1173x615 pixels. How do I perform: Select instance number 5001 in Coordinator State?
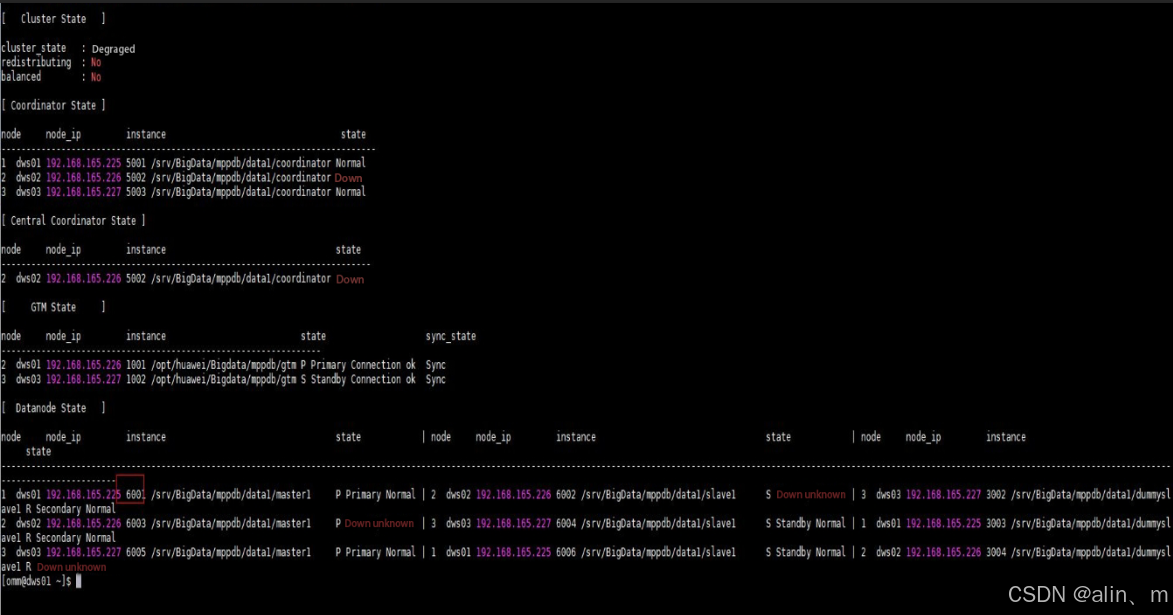click(136, 163)
